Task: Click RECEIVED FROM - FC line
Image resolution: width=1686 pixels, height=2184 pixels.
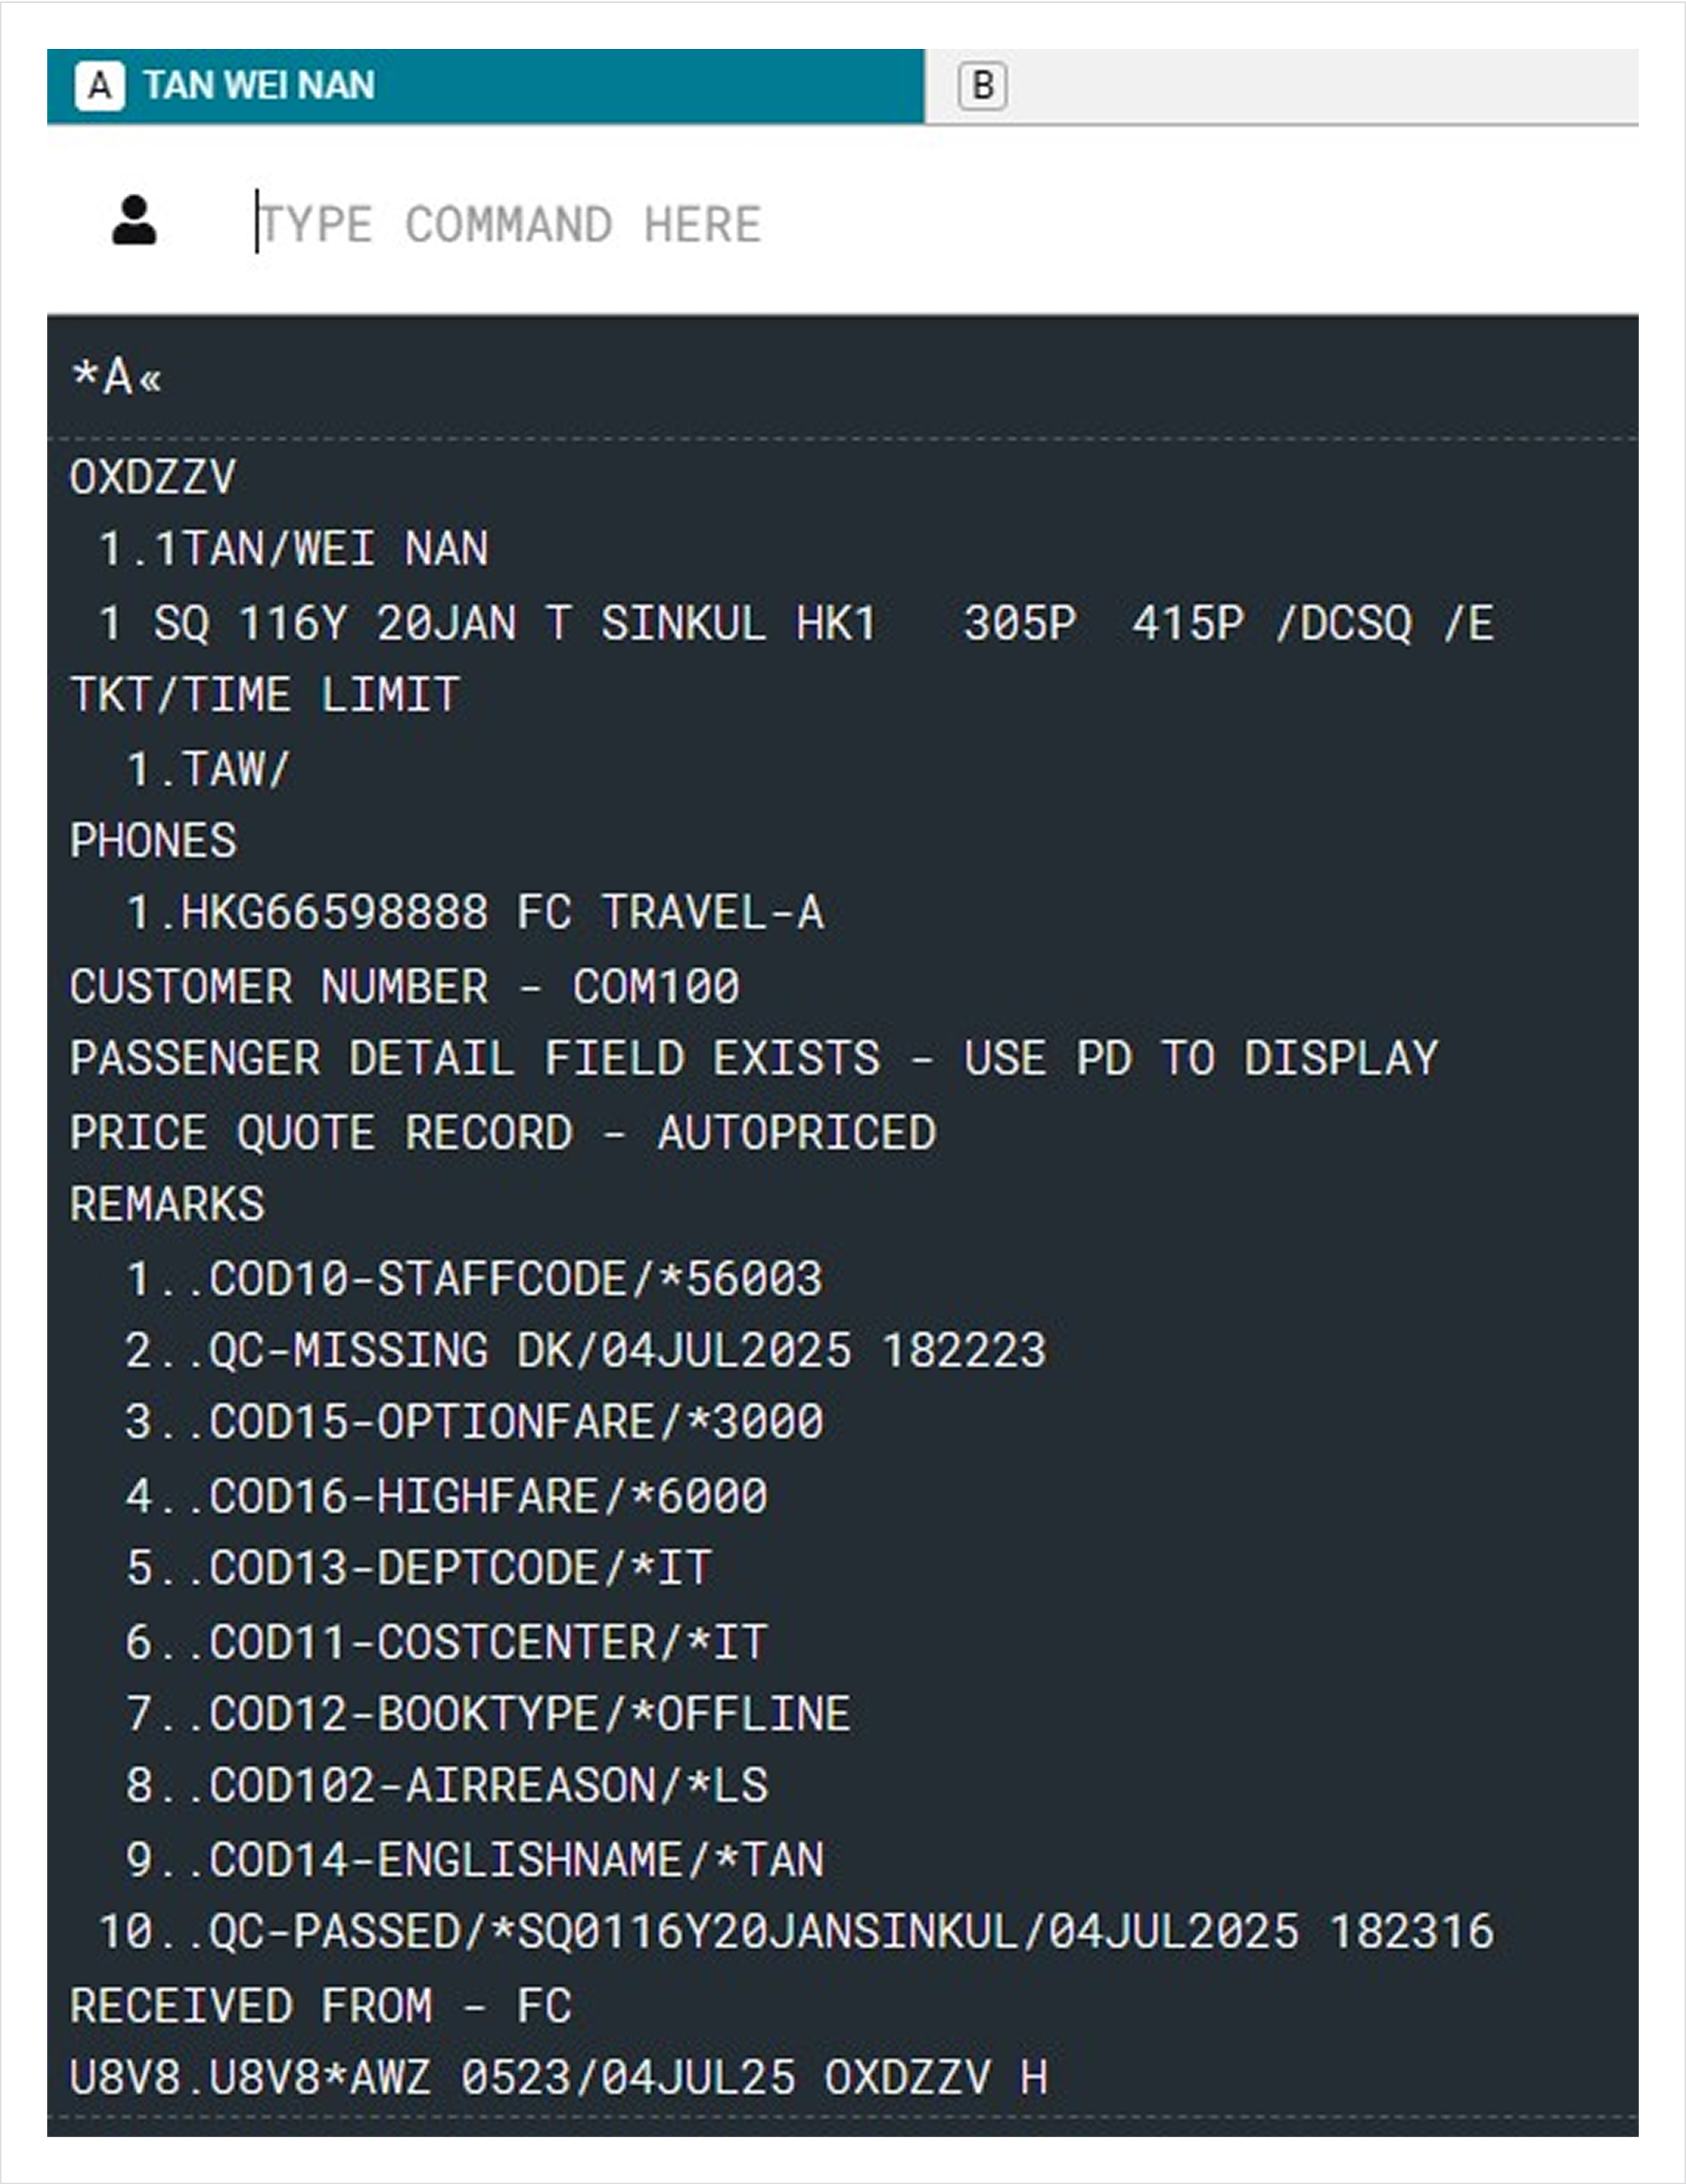Action: click(x=321, y=2006)
